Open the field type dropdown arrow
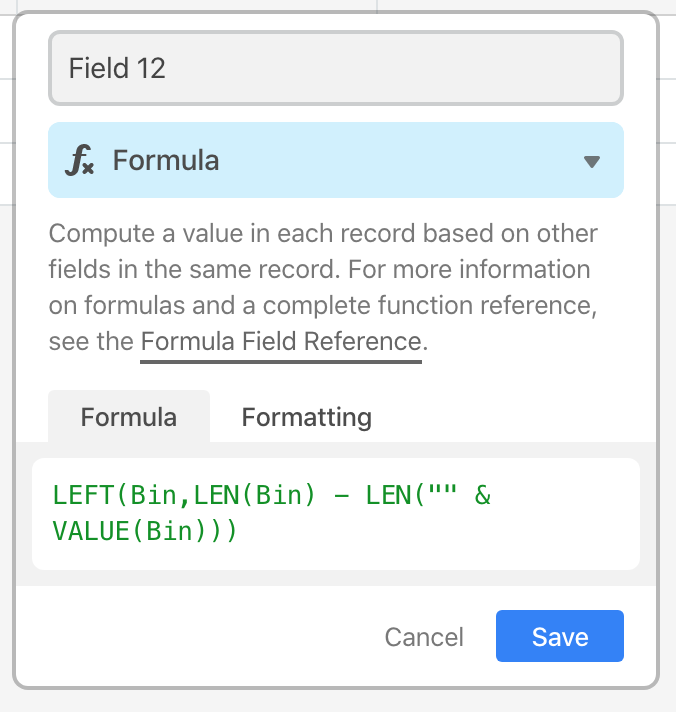676x712 pixels. pos(592,162)
